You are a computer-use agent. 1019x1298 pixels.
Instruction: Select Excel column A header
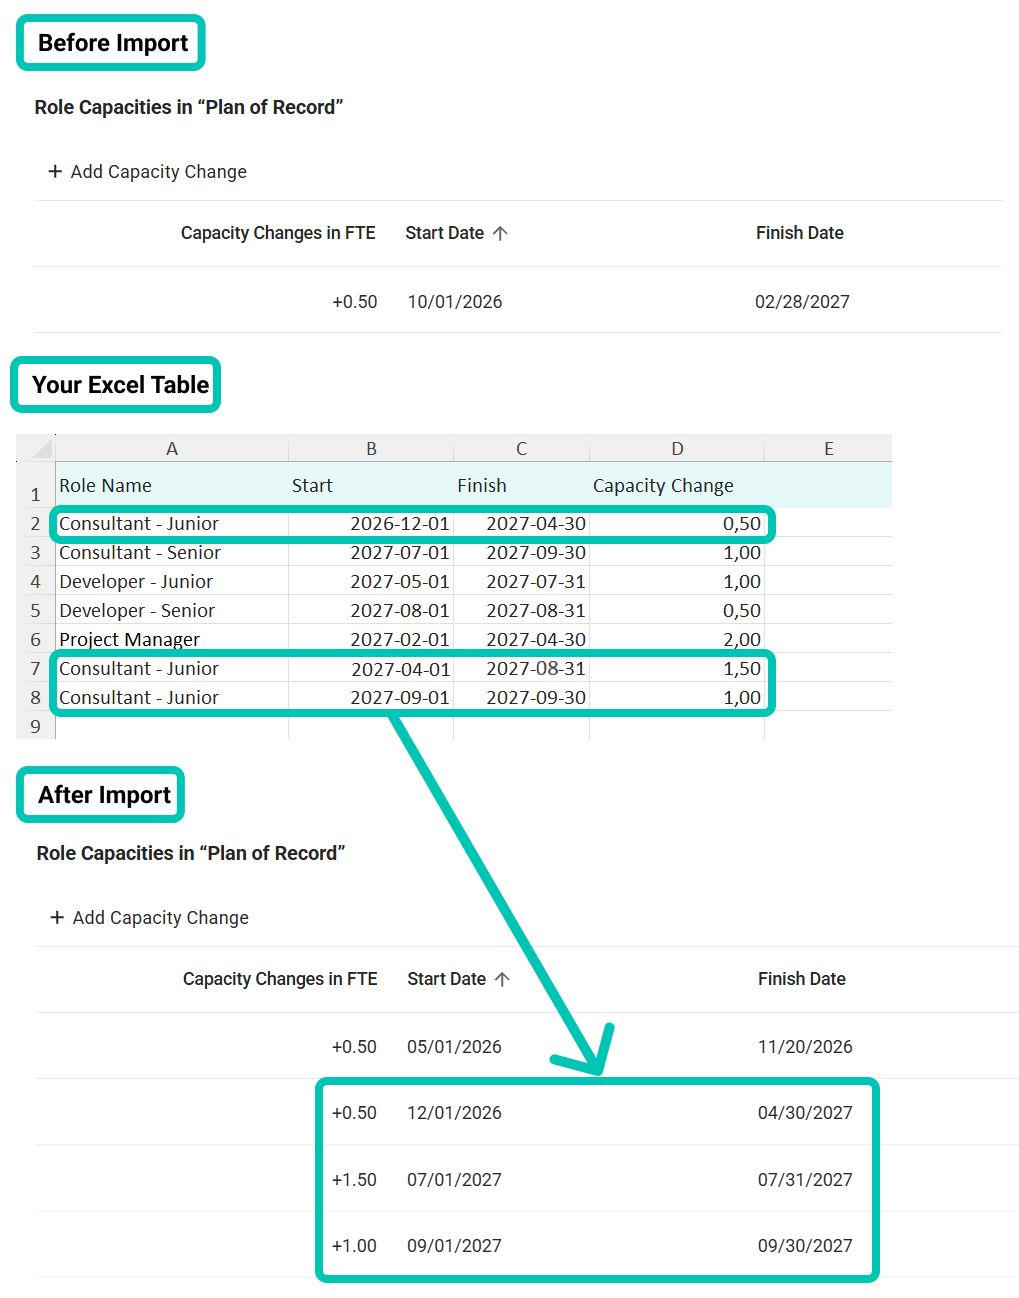click(x=172, y=449)
